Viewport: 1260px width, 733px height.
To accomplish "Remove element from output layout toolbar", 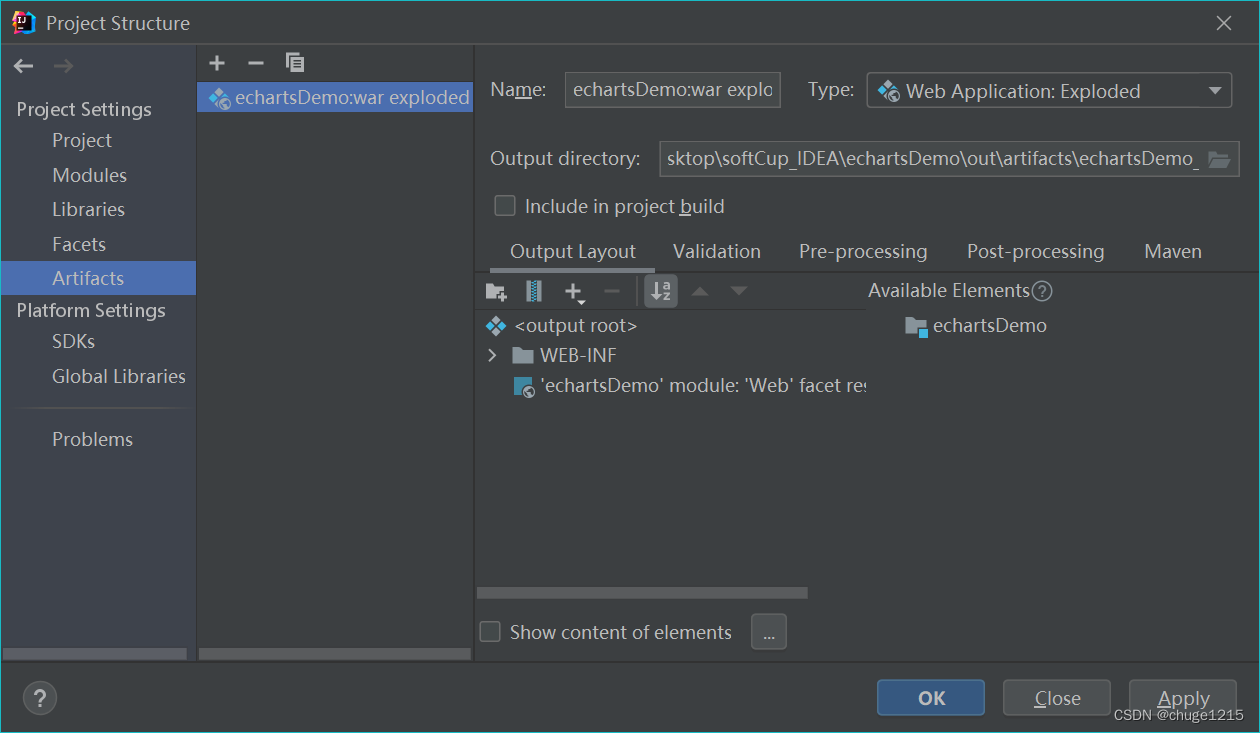I will tap(612, 291).
